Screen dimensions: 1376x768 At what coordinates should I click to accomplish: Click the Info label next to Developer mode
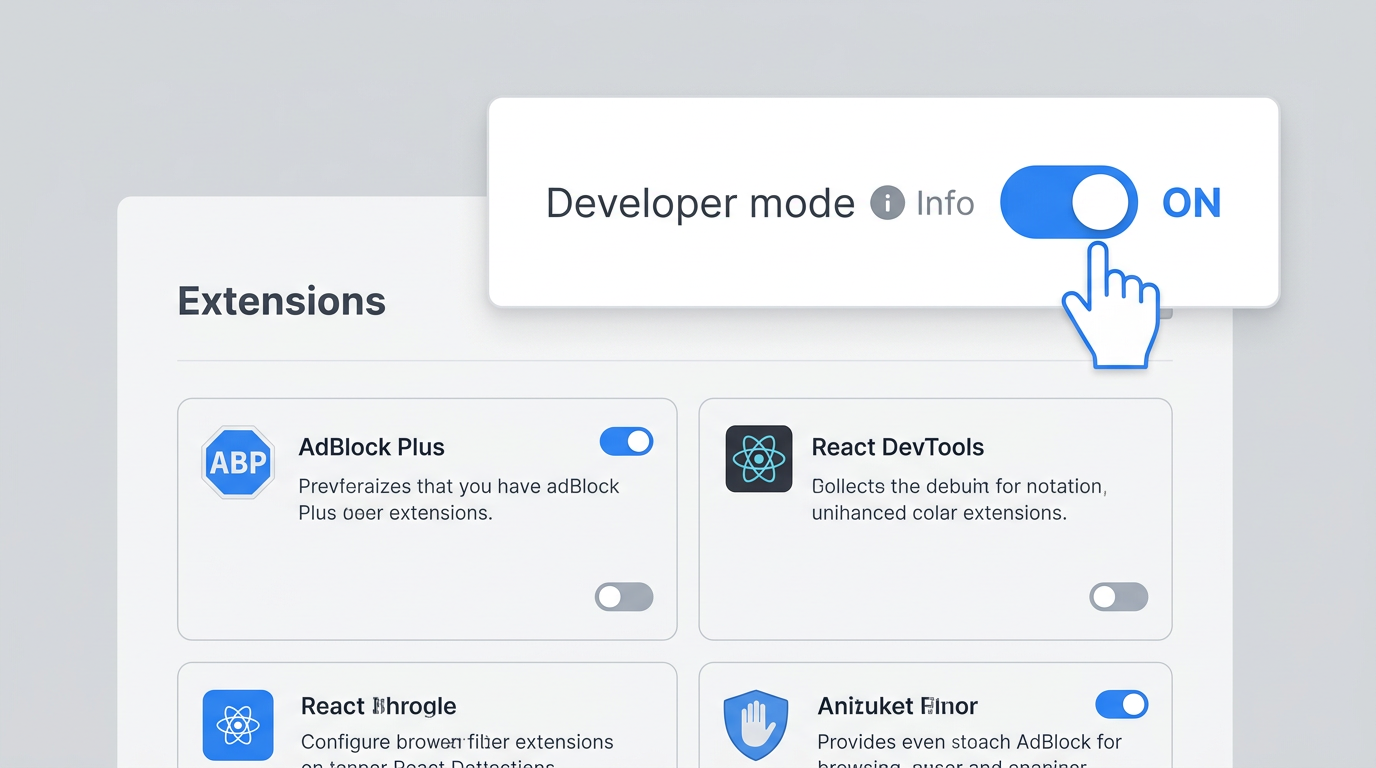tap(945, 203)
